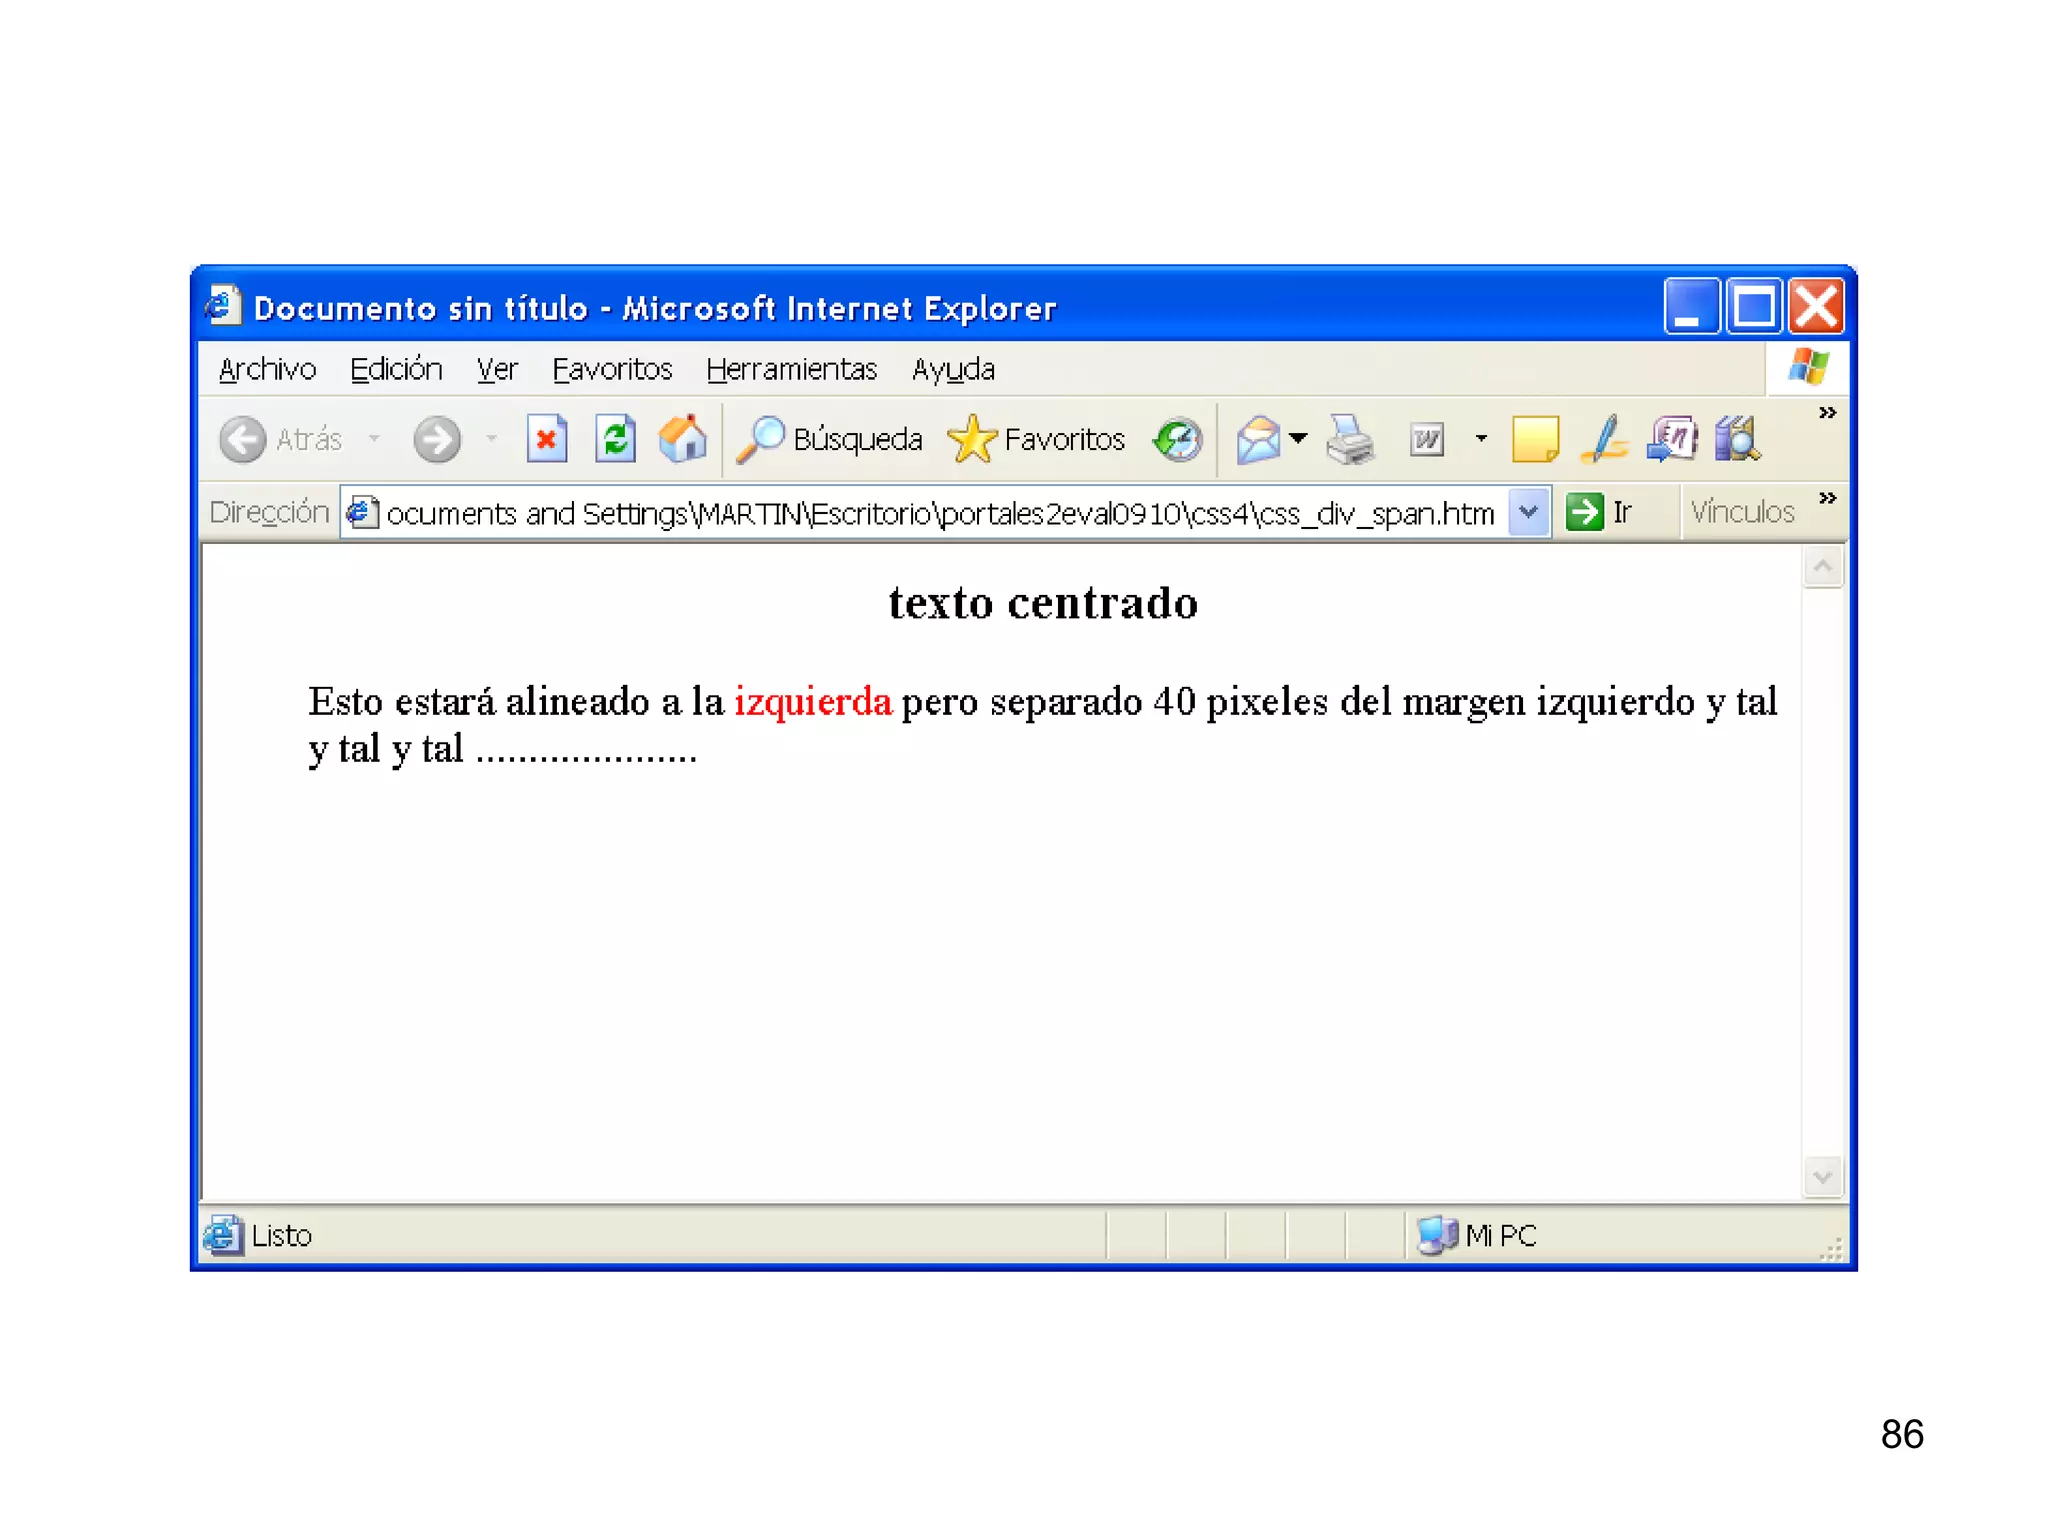Expand the Vínculos links chevron
This screenshot has width=2048, height=1536.
[x=1827, y=498]
